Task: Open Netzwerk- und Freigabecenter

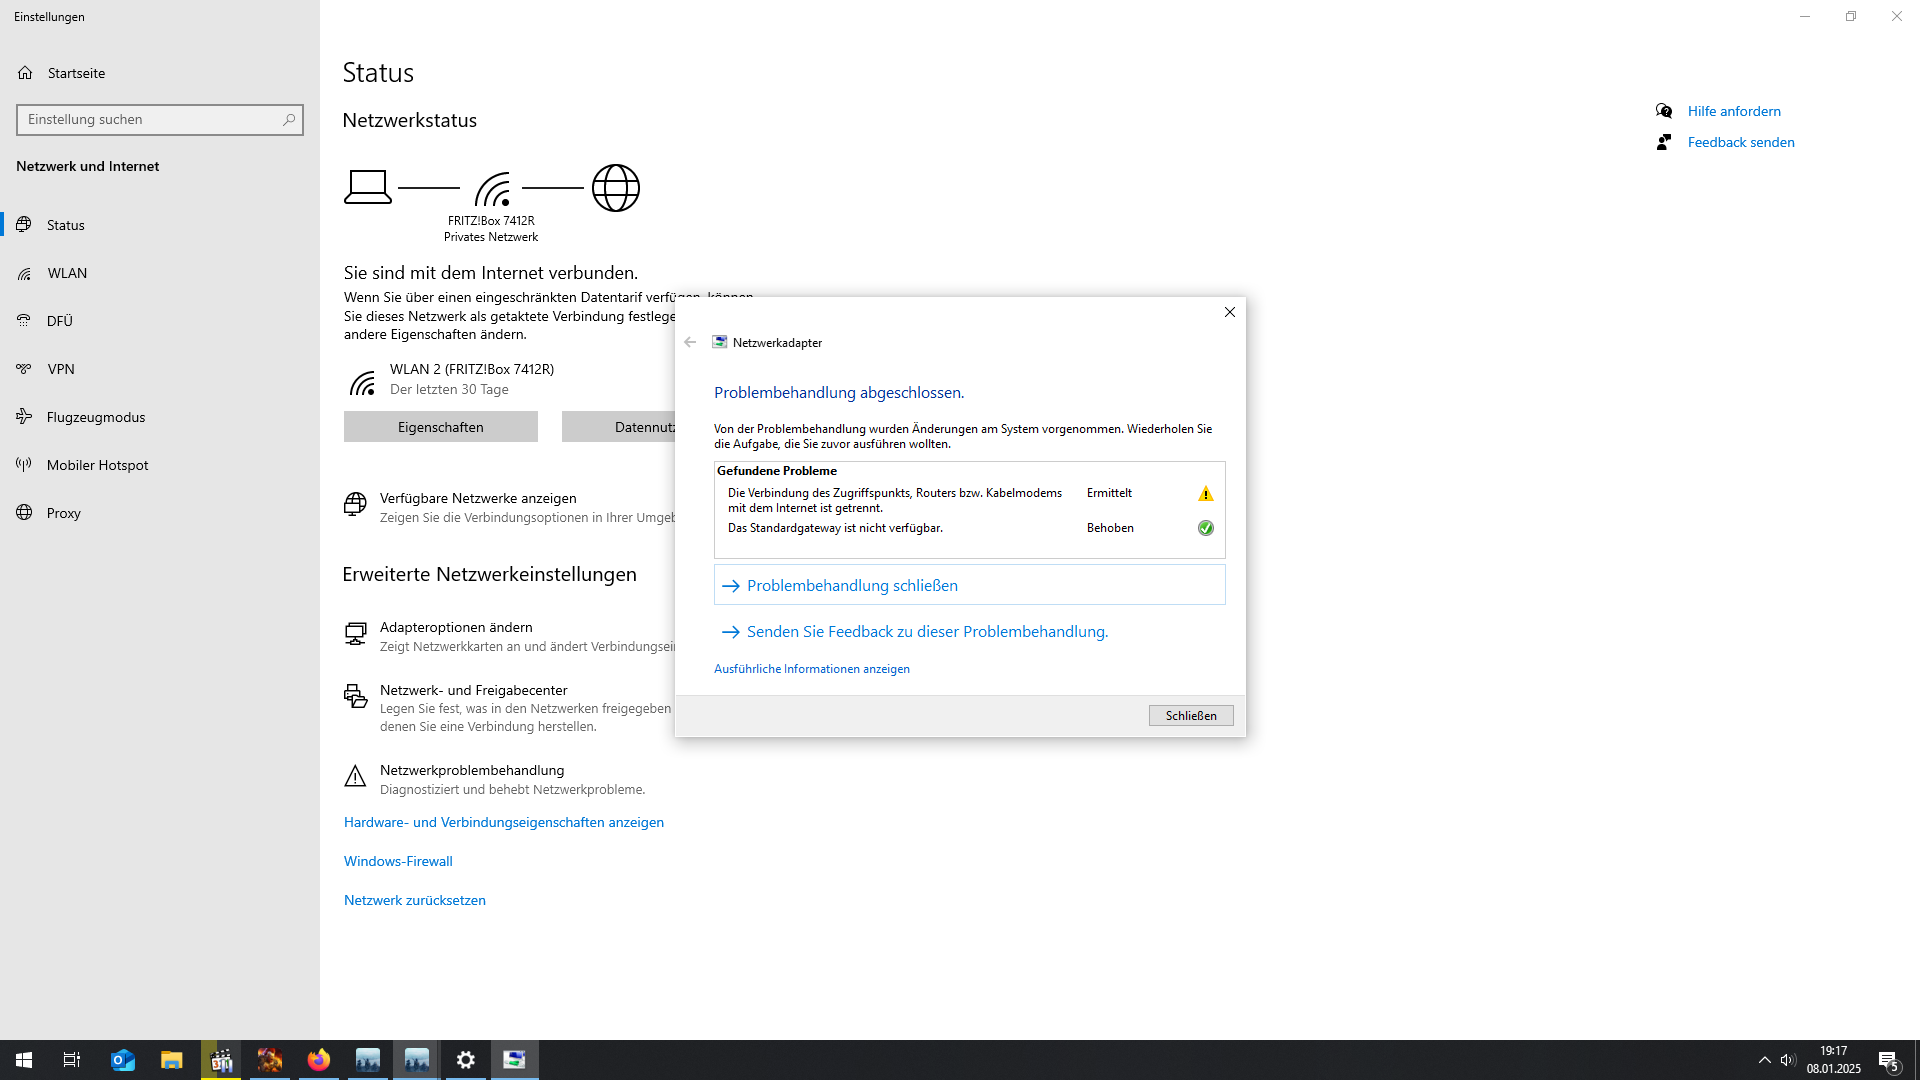Action: [473, 690]
